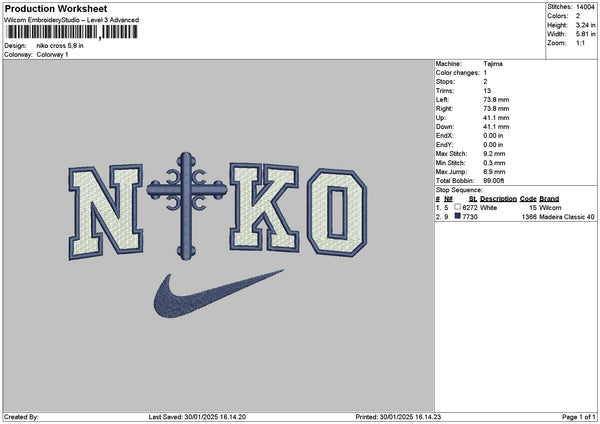Click the 'Code' column header
This screenshot has width=600, height=424.
point(528,199)
